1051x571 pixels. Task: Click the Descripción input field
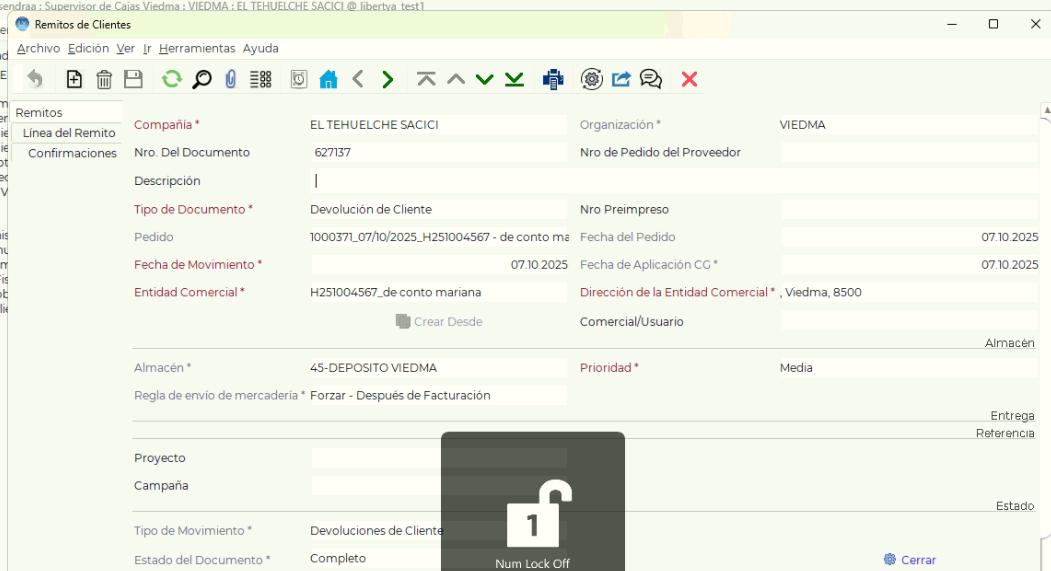coord(675,181)
